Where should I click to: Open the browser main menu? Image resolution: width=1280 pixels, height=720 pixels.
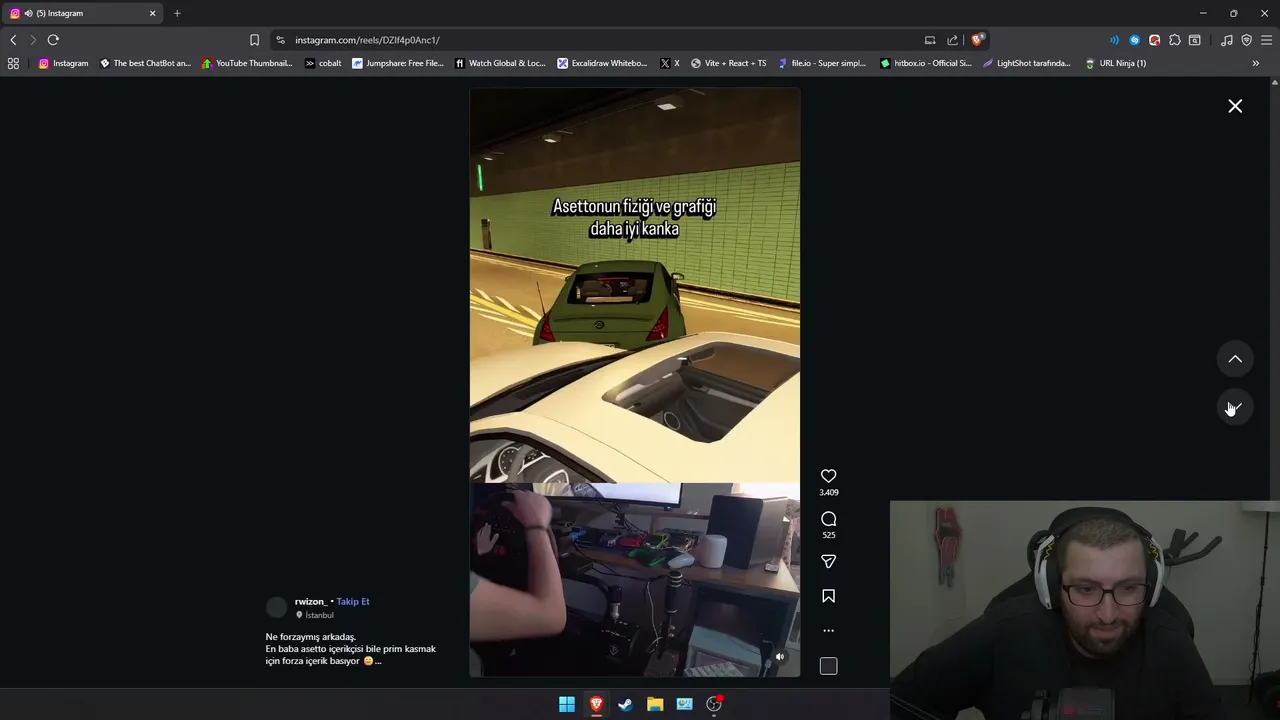(1267, 40)
